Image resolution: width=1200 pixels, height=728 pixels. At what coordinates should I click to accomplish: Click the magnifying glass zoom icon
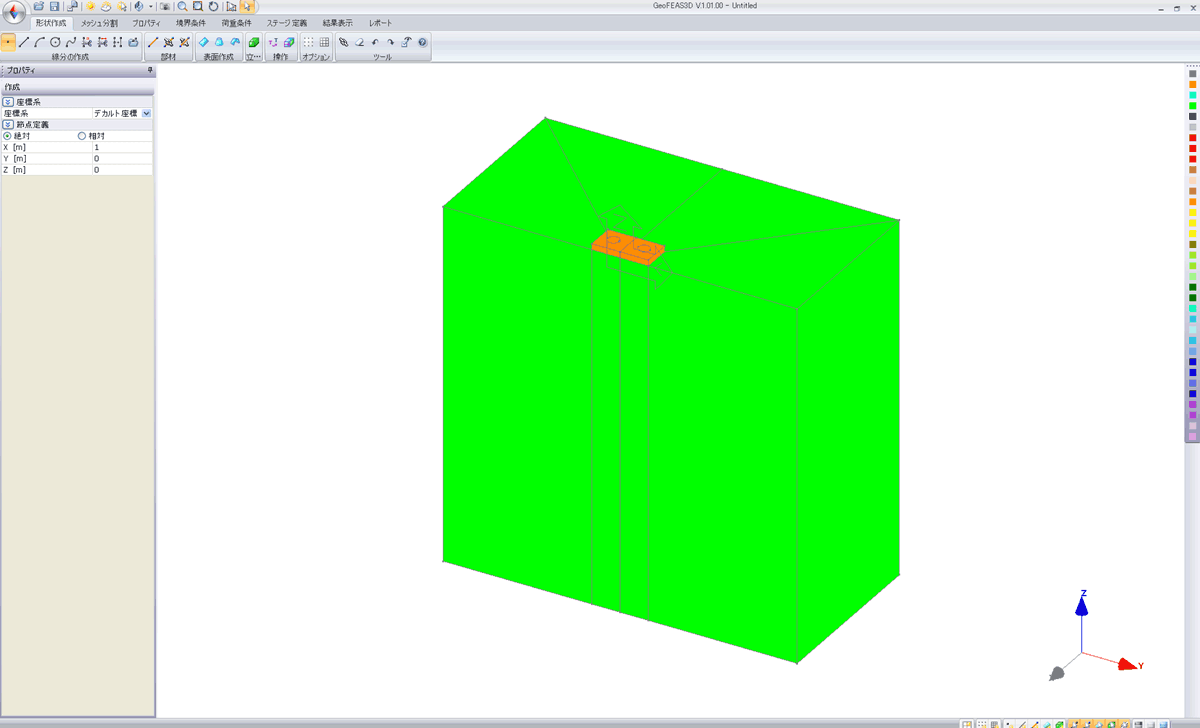tap(183, 6)
